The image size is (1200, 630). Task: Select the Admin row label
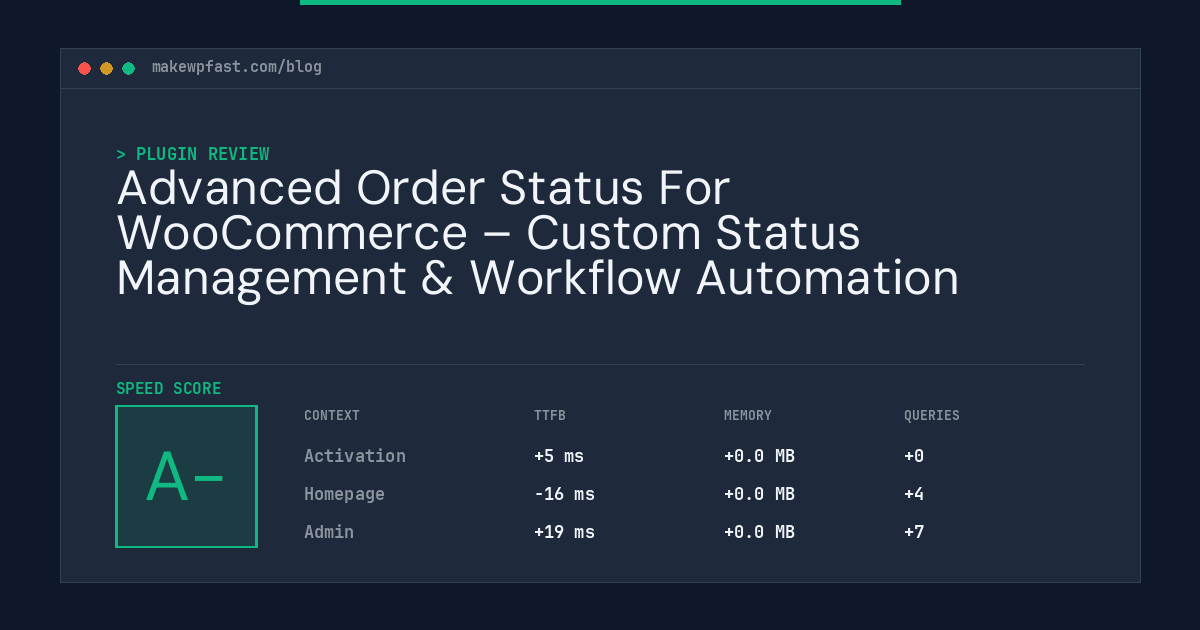tap(329, 532)
